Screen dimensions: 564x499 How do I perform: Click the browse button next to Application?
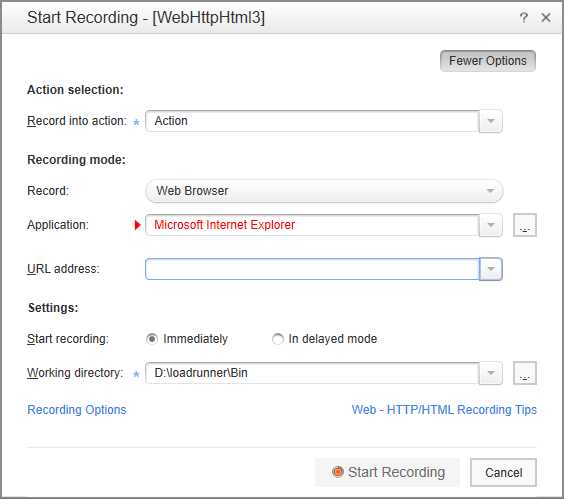[x=524, y=225]
